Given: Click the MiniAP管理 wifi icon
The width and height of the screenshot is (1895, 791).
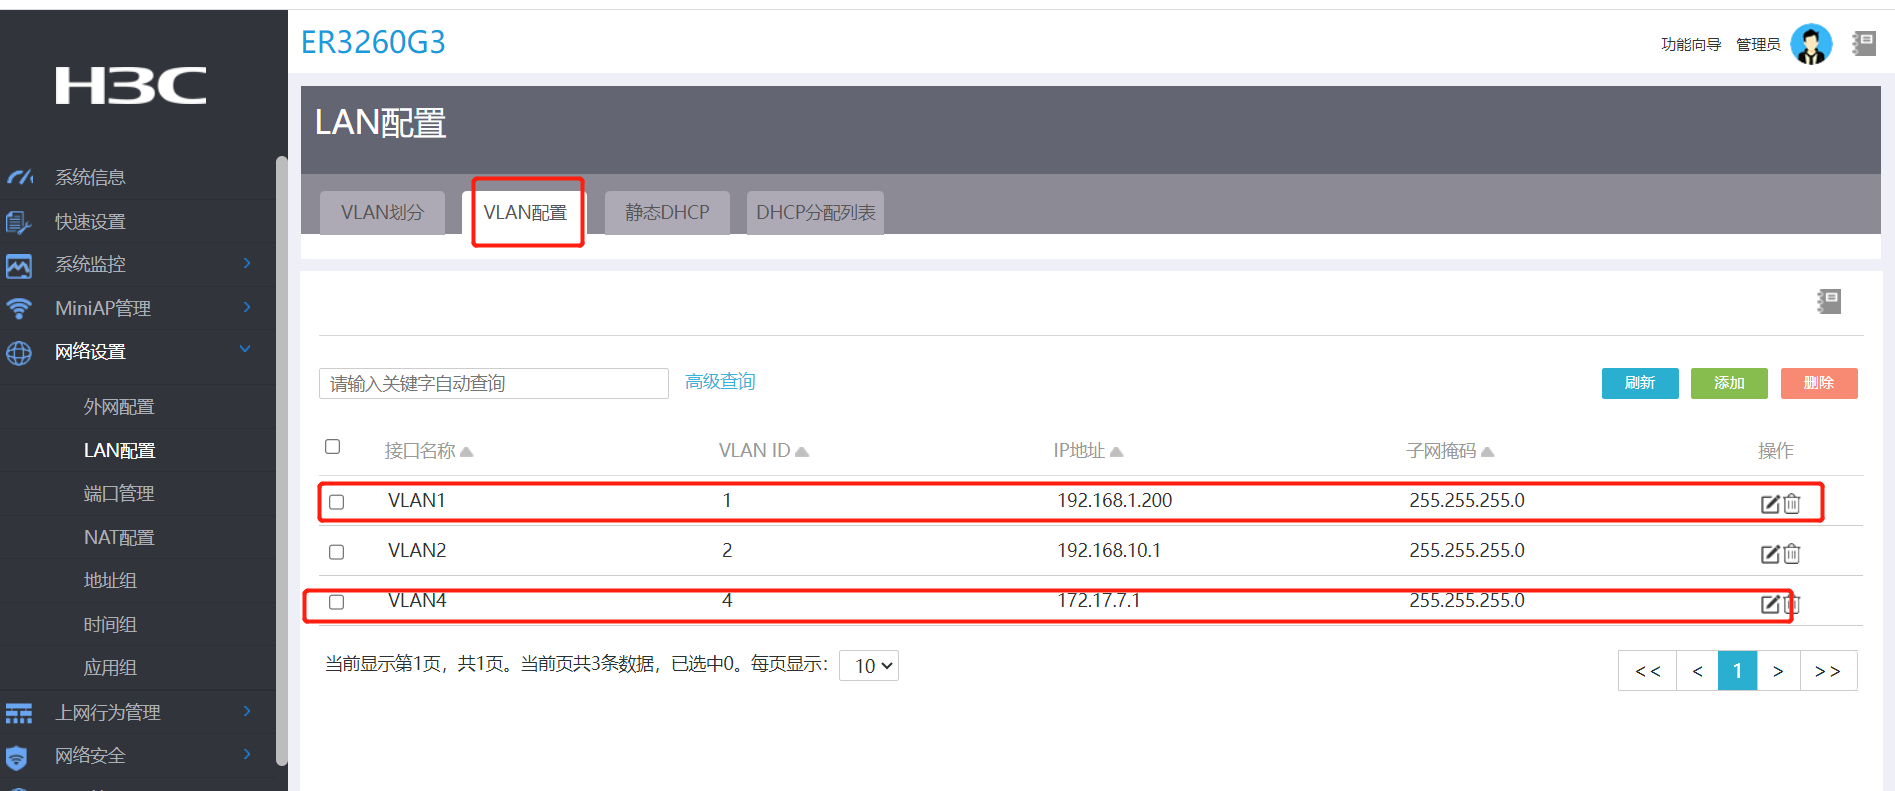Looking at the screenshot, I should pos(19,309).
